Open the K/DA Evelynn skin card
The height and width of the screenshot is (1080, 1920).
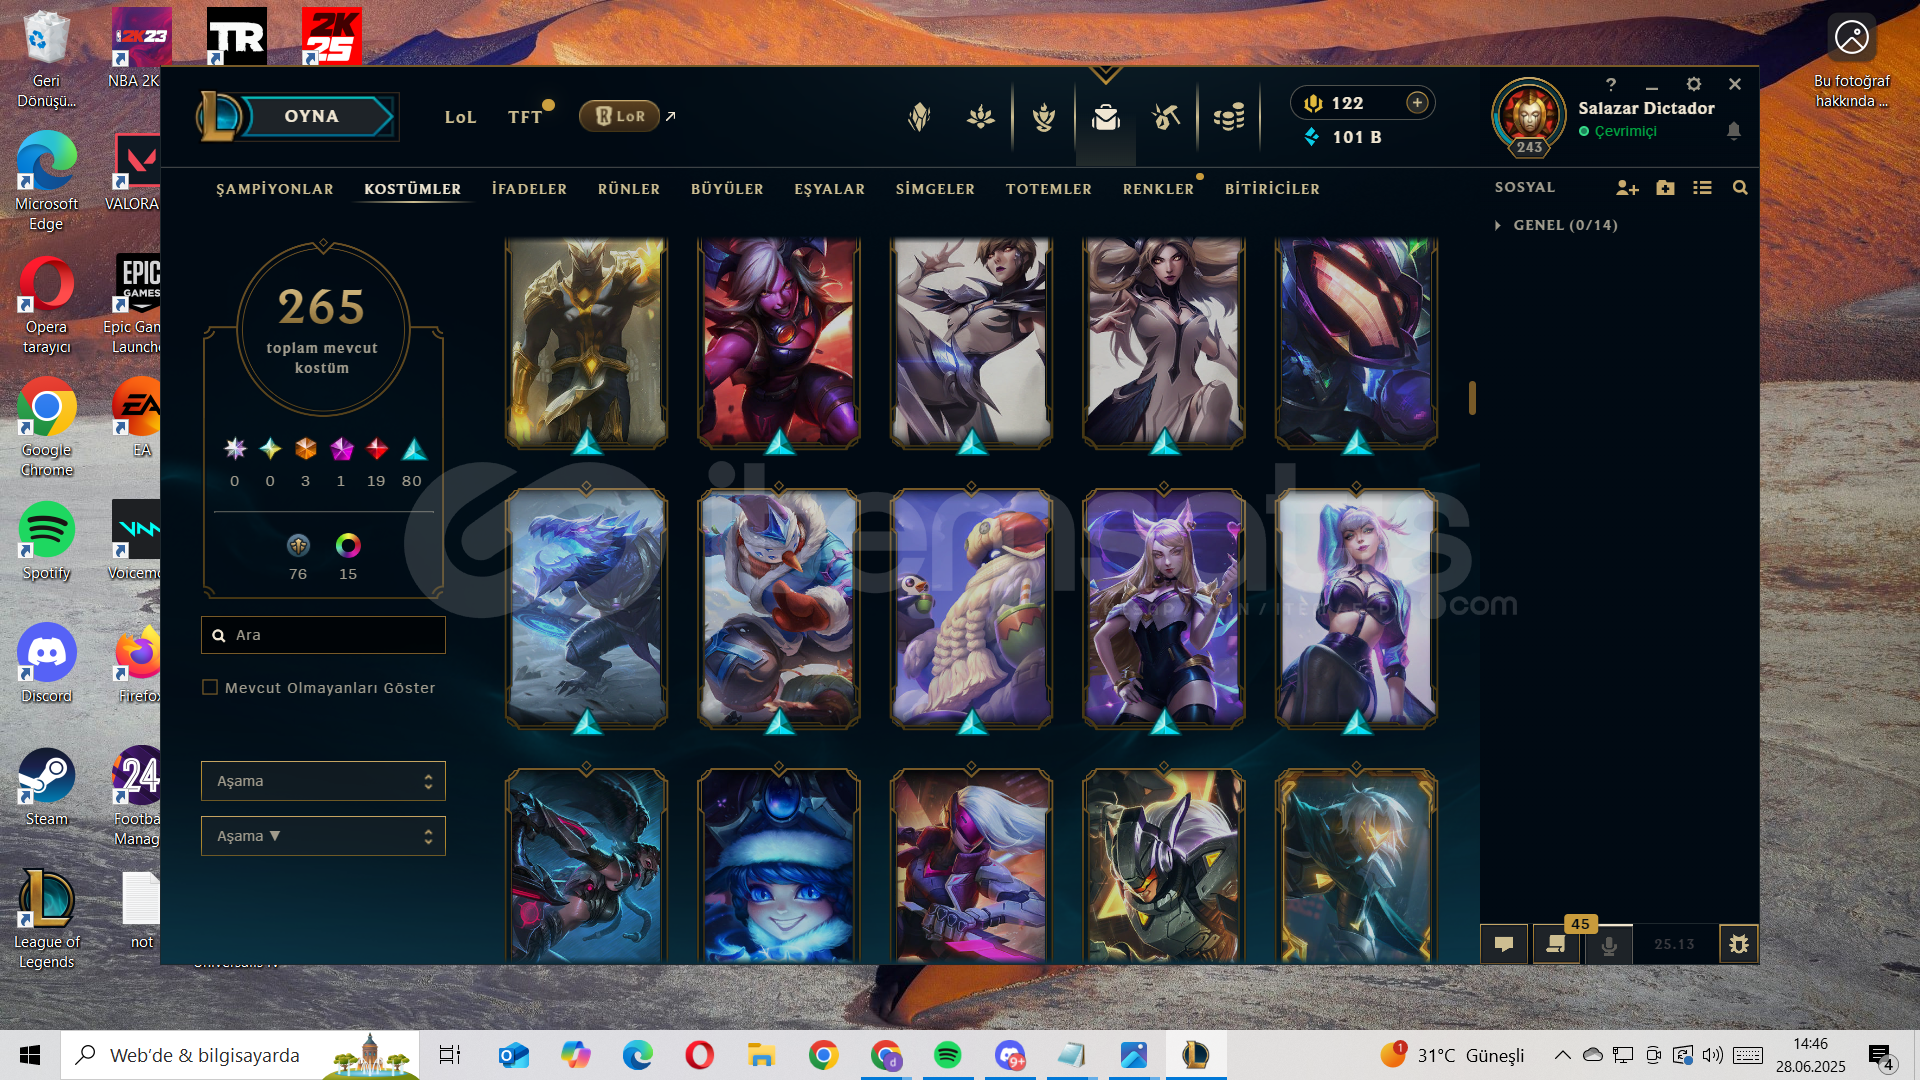pyautogui.click(x=1356, y=608)
